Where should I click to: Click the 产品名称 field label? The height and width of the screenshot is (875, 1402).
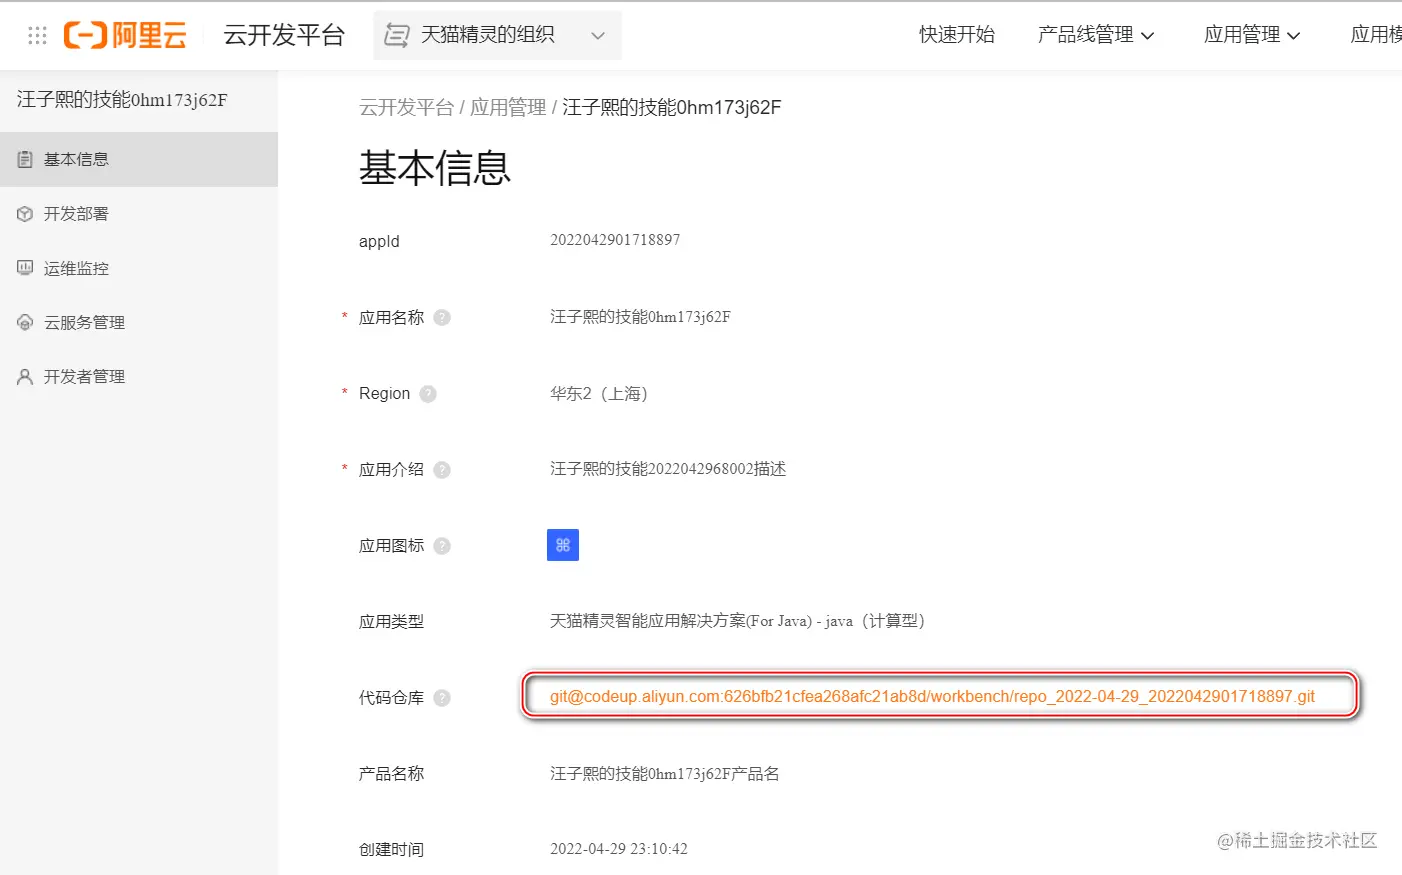391,774
